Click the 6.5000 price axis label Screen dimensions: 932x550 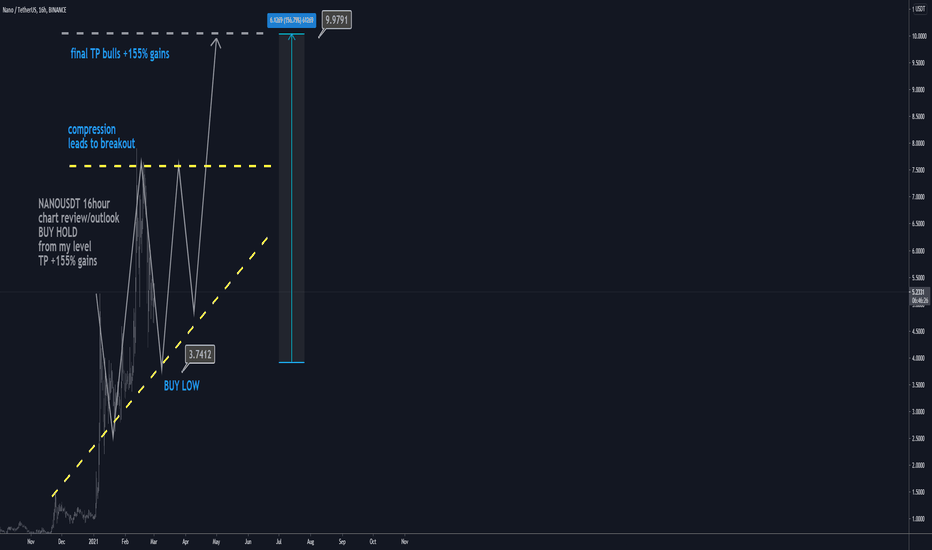tap(919, 224)
